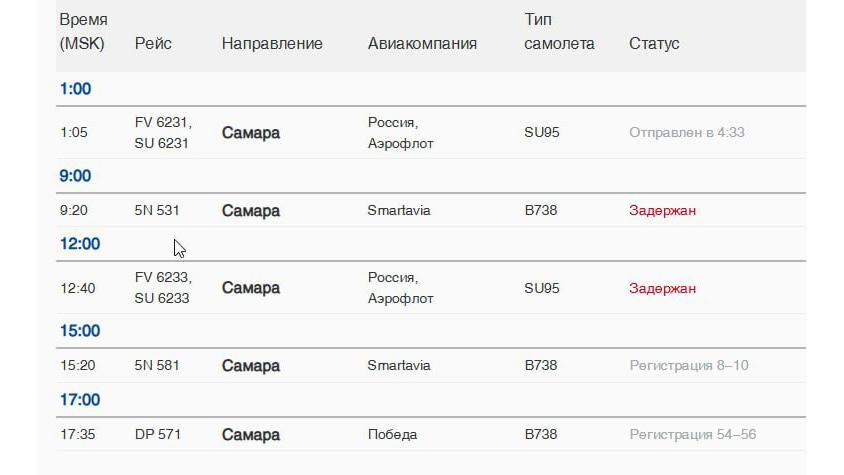Click flight number FV 6231, SU 6231
The width and height of the screenshot is (844, 475).
click(x=163, y=132)
